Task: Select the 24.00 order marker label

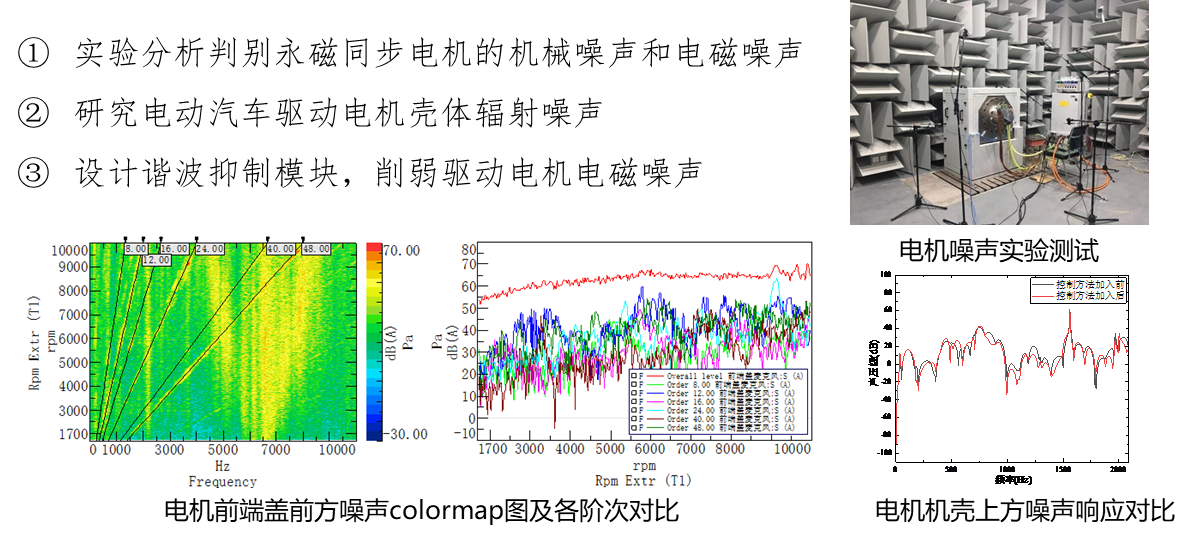Action: pyautogui.click(x=210, y=248)
